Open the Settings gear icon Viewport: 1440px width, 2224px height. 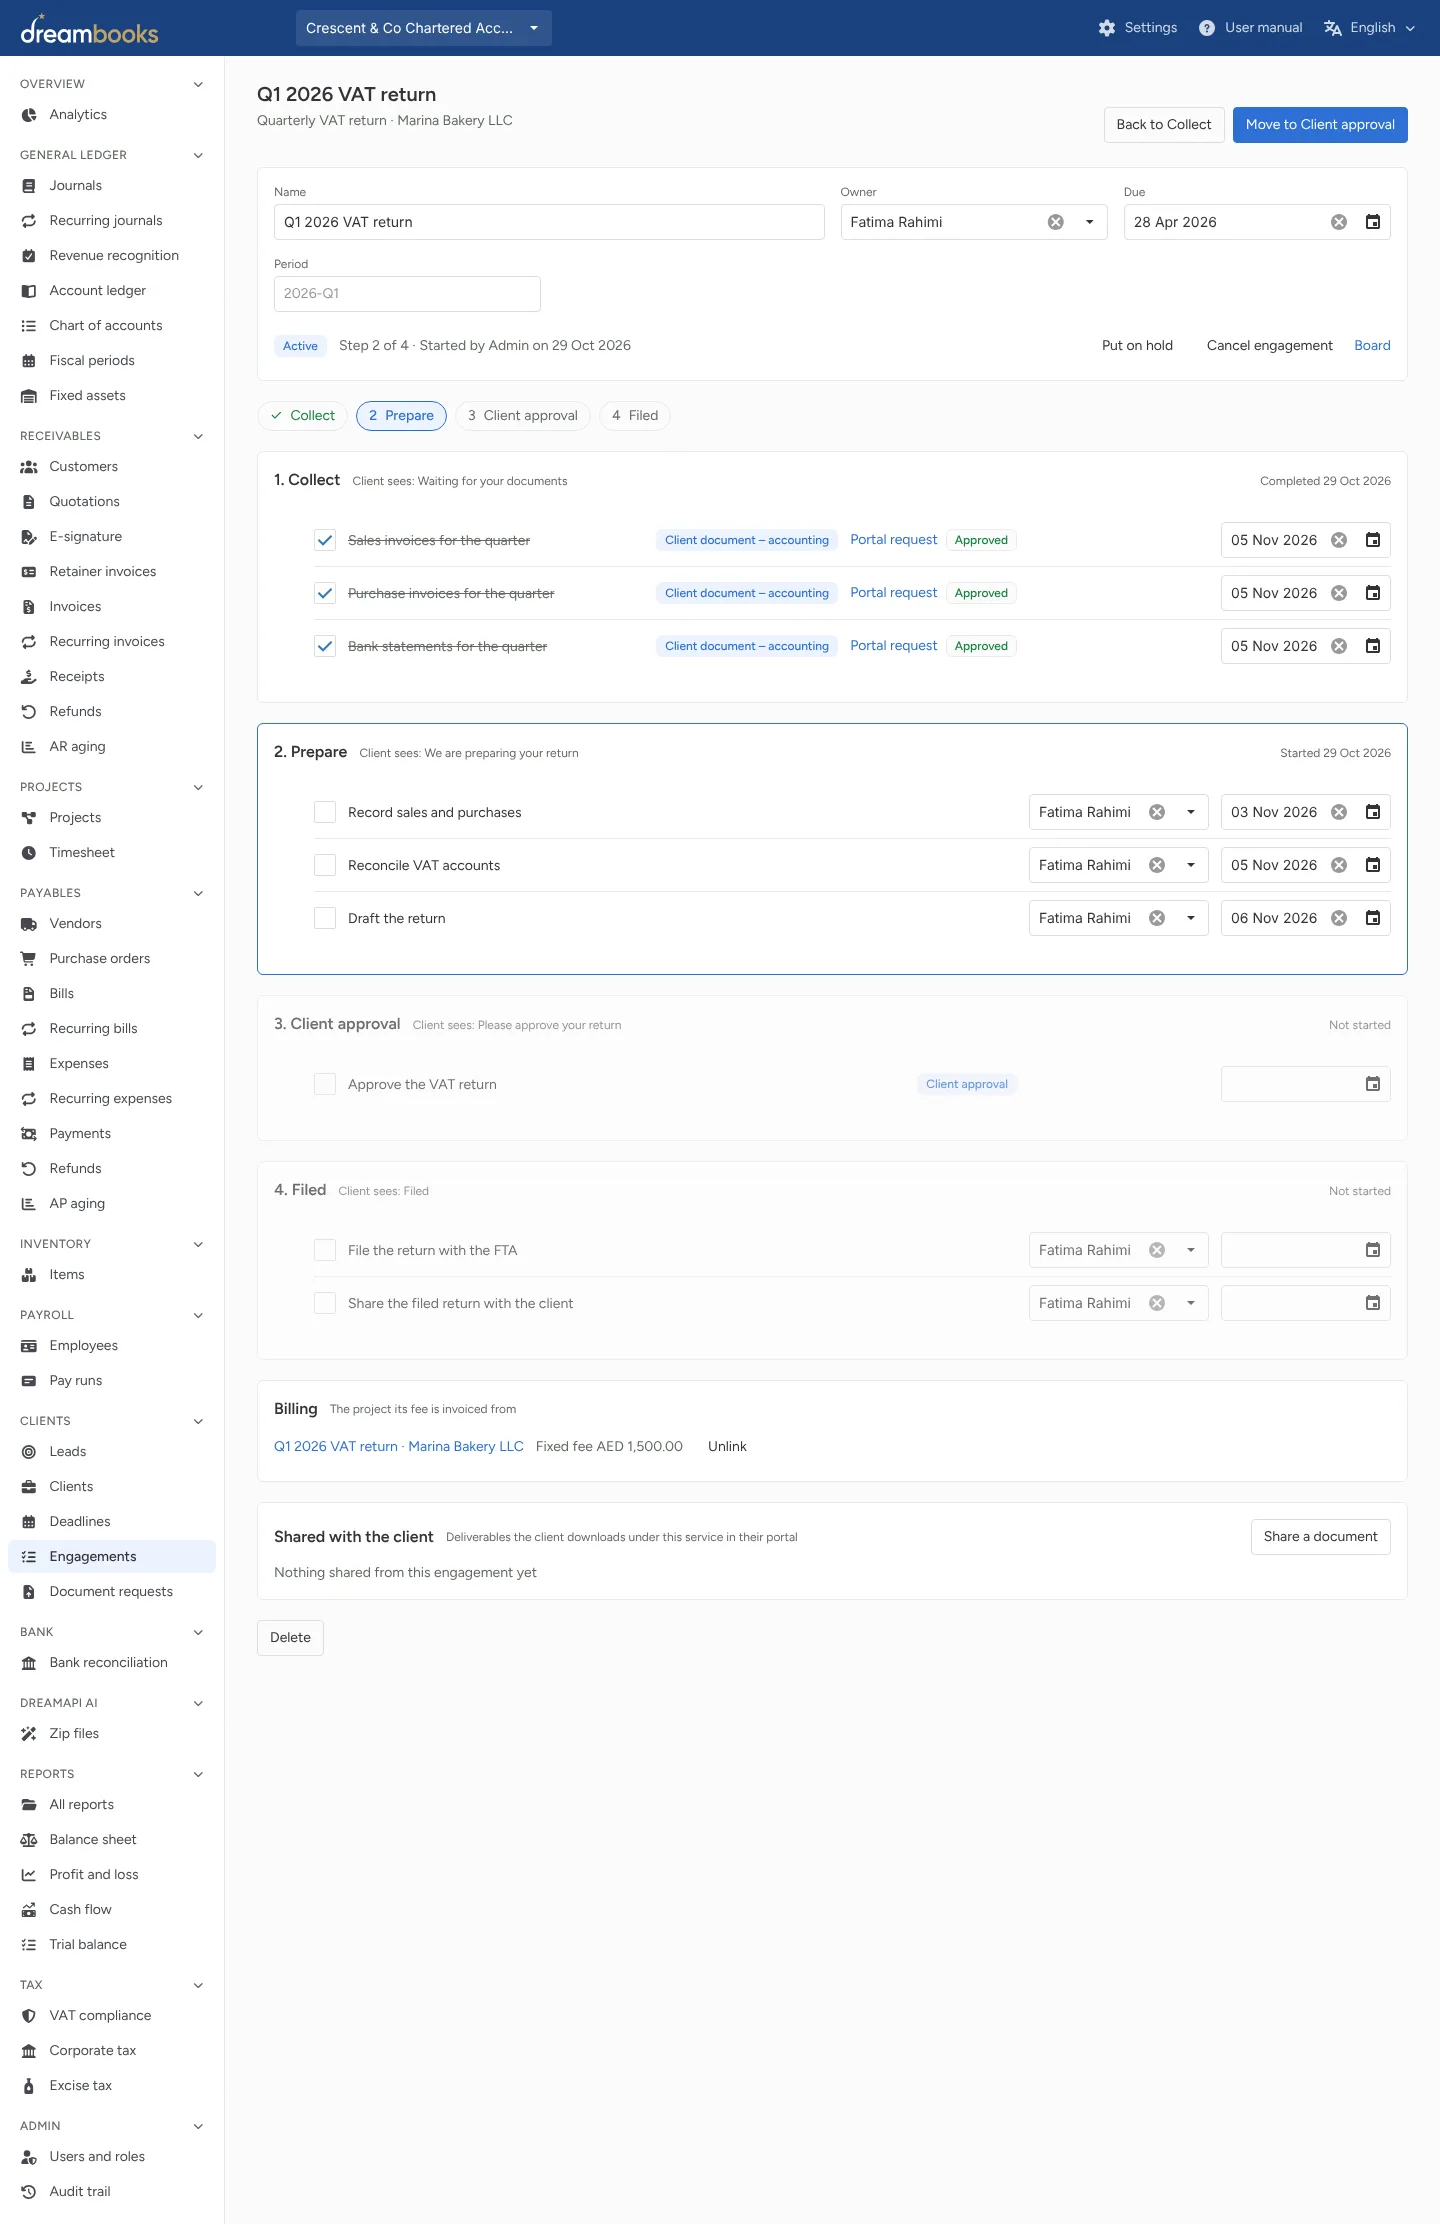pyautogui.click(x=1106, y=28)
